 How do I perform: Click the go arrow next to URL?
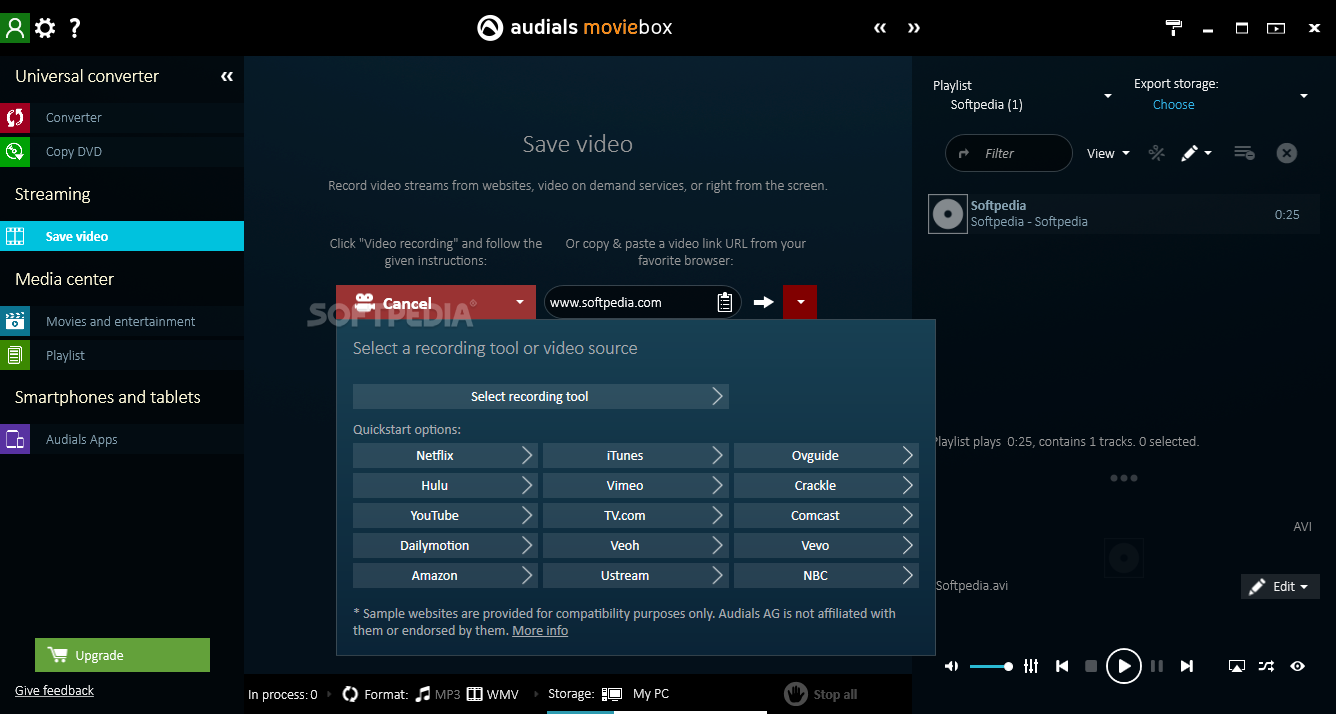point(764,302)
